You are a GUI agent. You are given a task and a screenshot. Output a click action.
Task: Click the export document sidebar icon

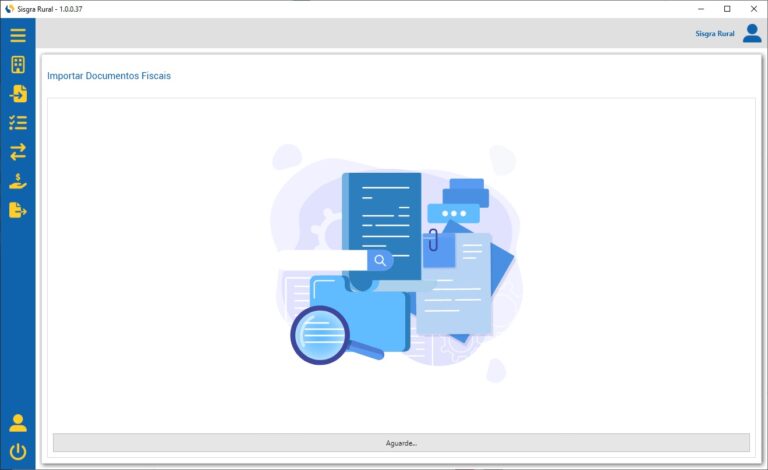tap(18, 210)
